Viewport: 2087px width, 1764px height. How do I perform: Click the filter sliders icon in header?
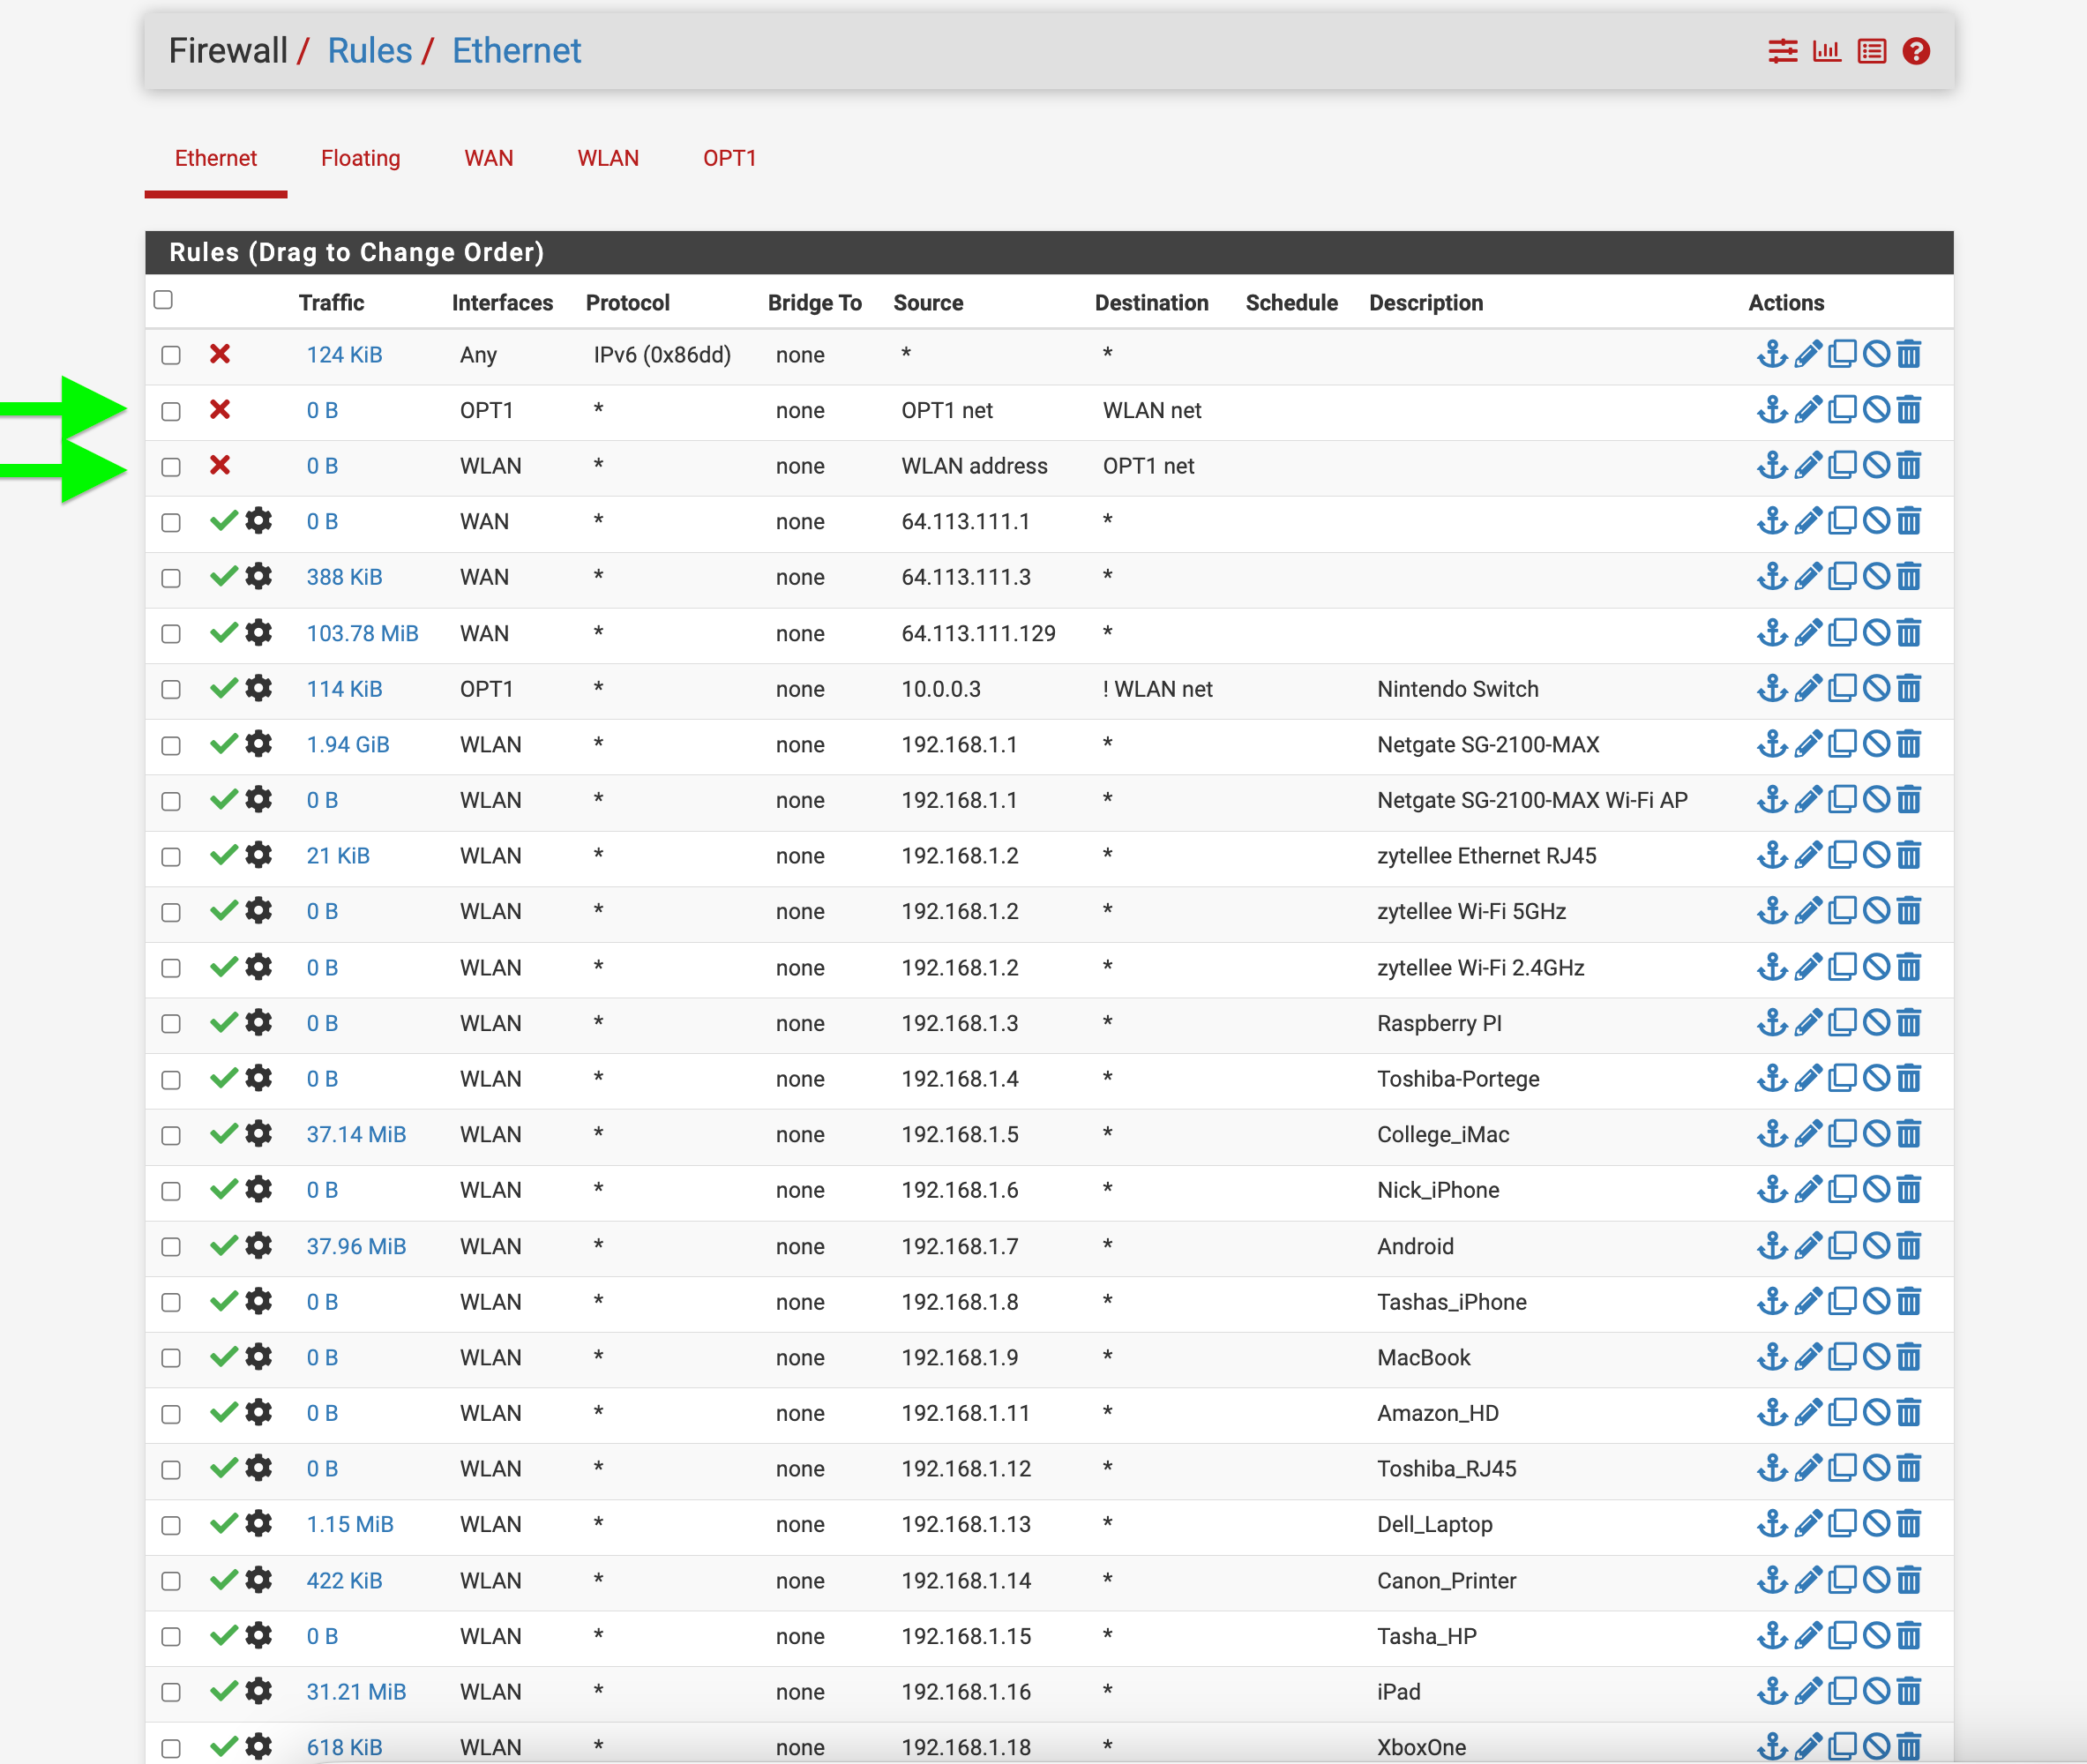tap(1782, 51)
